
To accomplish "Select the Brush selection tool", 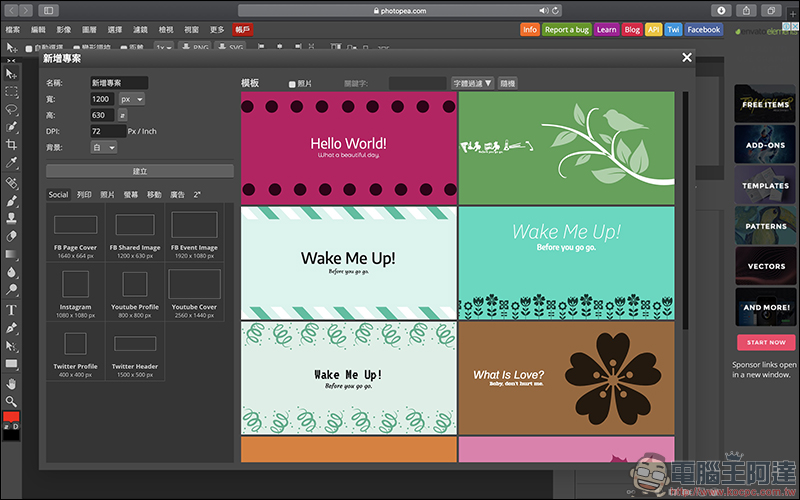I will [11, 127].
